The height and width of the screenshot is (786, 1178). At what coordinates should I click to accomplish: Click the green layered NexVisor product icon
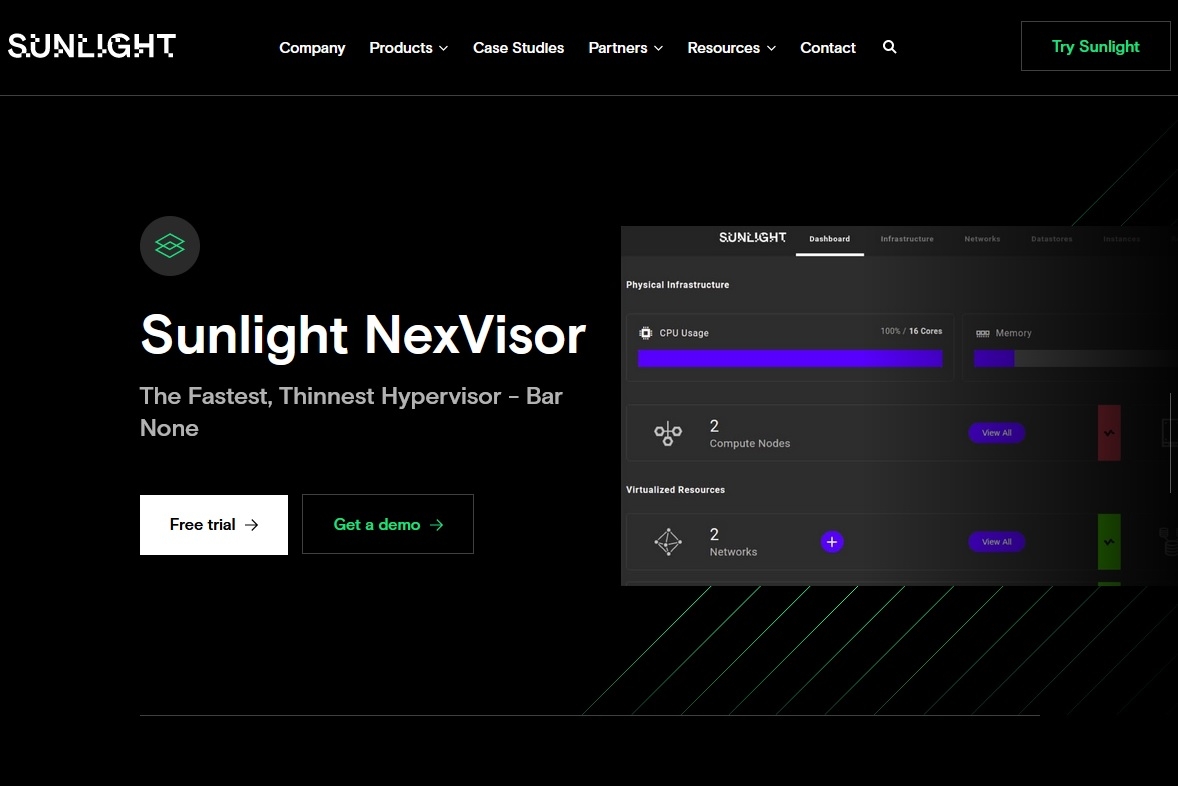(170, 246)
